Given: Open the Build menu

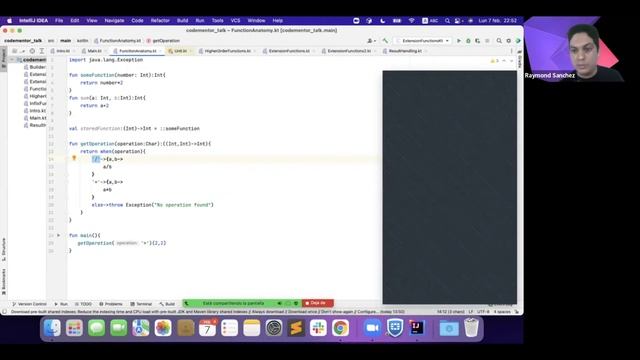Looking at the screenshot, I should [182, 20].
